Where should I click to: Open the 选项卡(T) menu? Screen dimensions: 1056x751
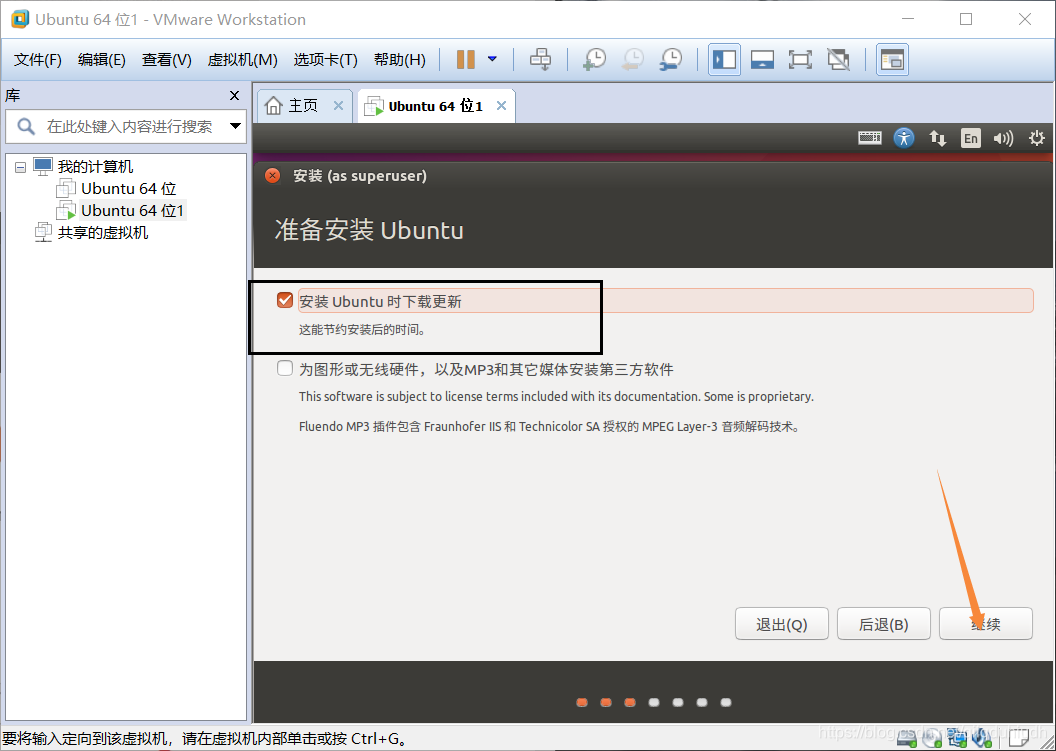[325, 60]
